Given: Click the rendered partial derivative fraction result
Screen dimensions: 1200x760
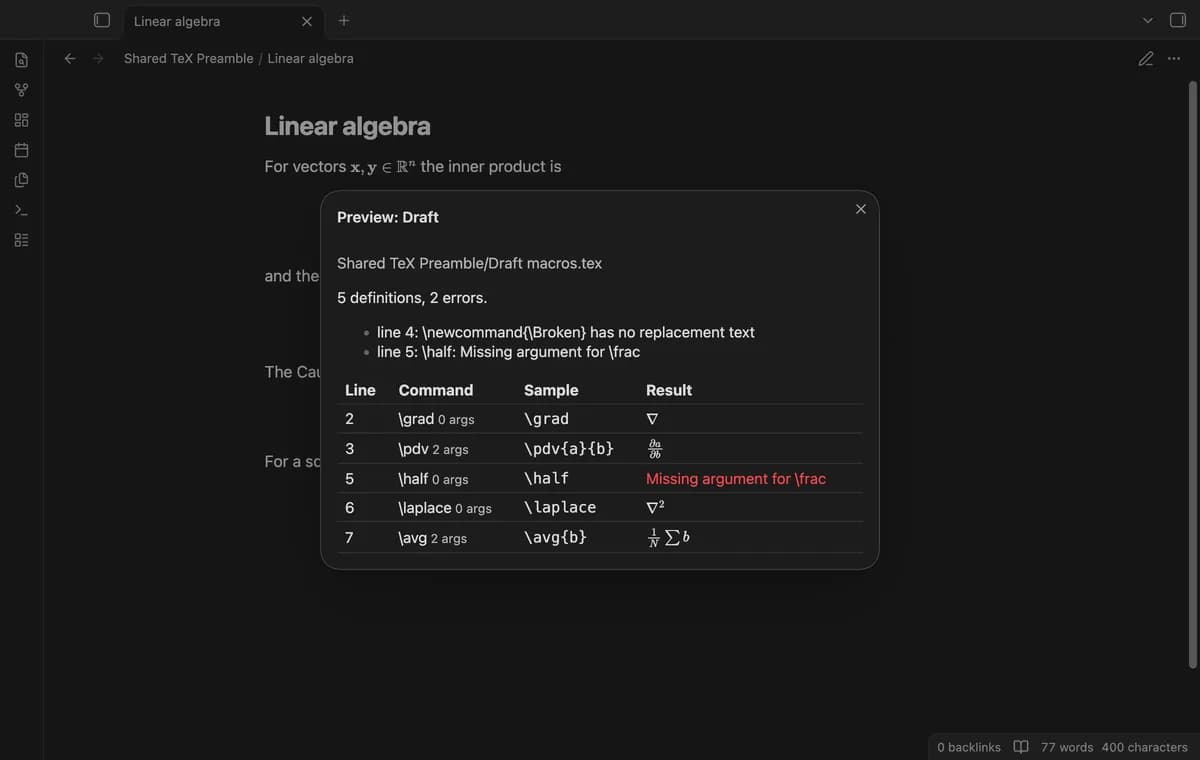Looking at the screenshot, I should pyautogui.click(x=655, y=449).
